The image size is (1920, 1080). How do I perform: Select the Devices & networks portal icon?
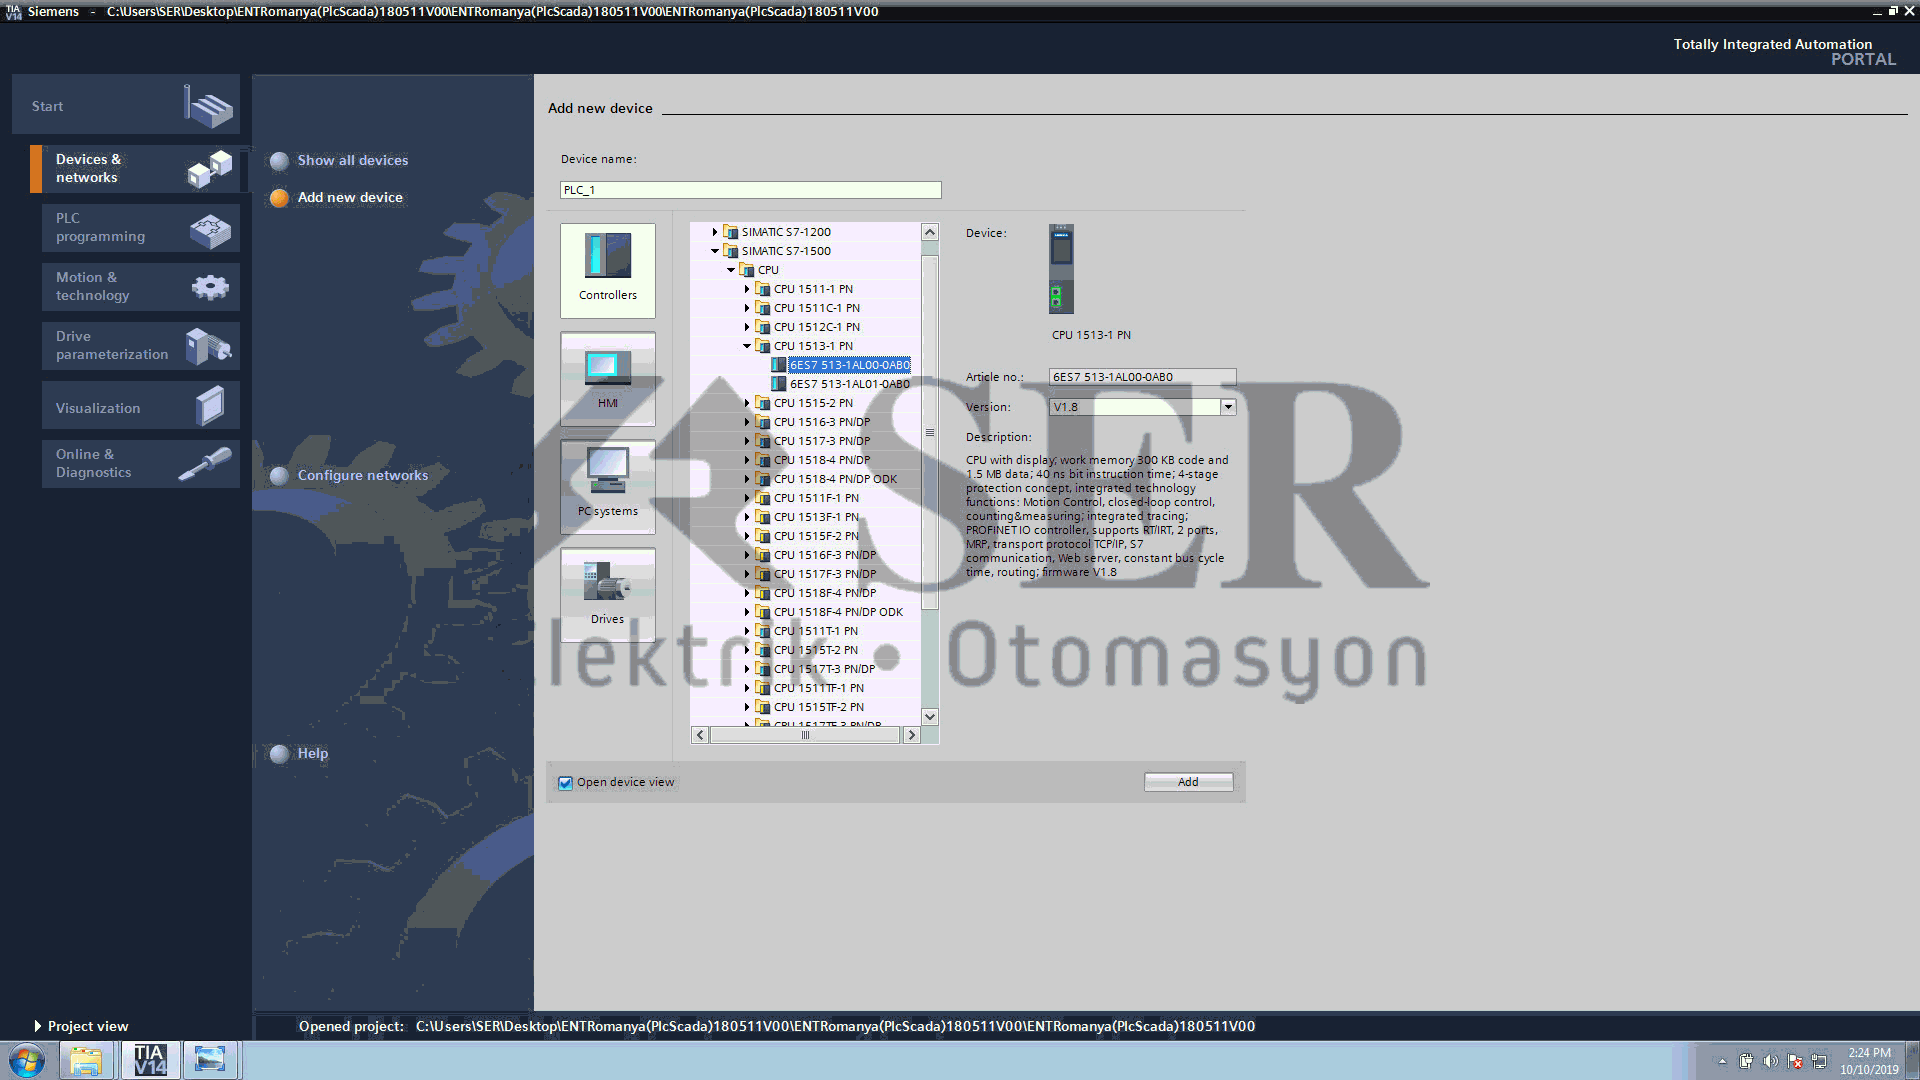[210, 169]
